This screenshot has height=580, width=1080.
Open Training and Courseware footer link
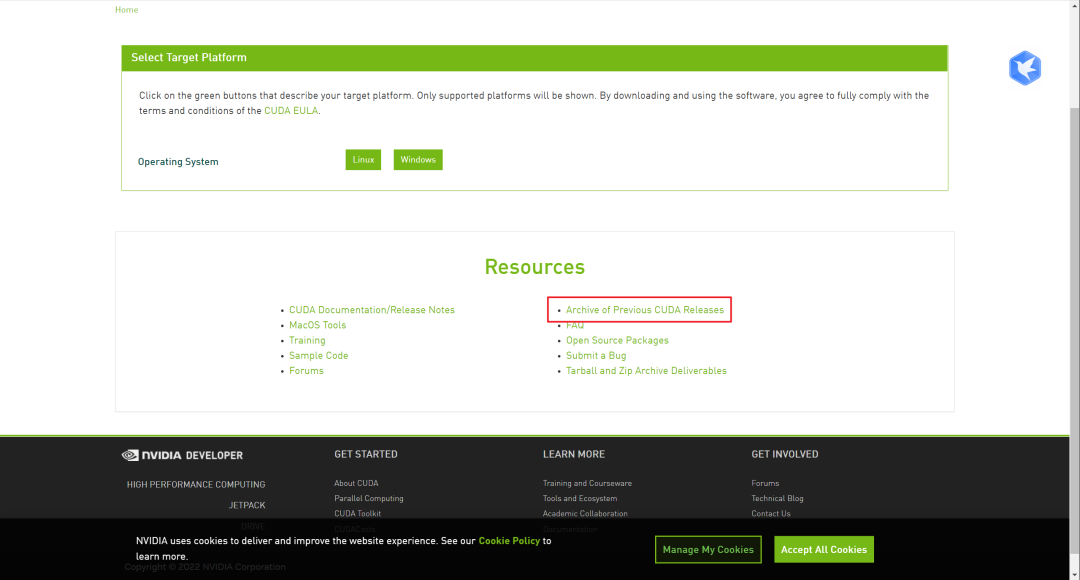(587, 483)
